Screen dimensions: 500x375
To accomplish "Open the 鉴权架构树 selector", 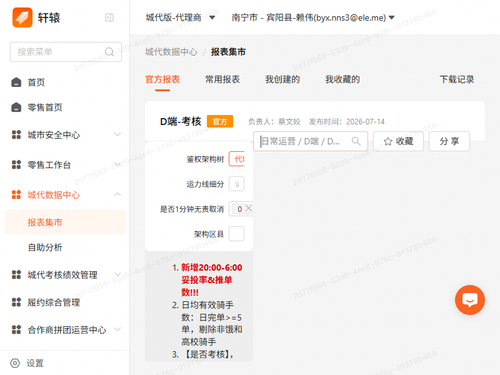I will pos(237,159).
